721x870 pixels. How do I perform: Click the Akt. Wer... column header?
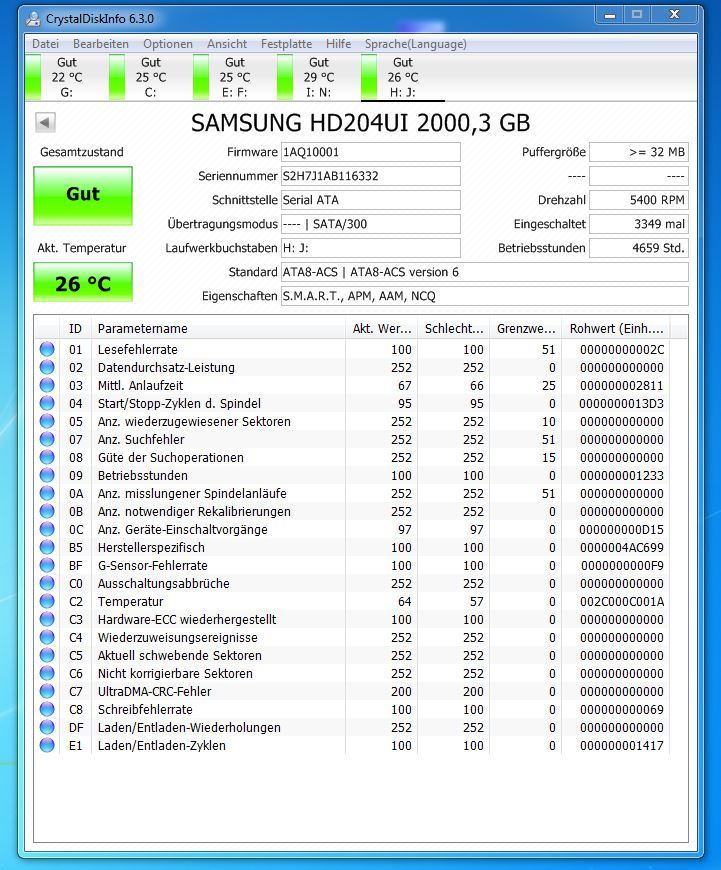pos(381,328)
